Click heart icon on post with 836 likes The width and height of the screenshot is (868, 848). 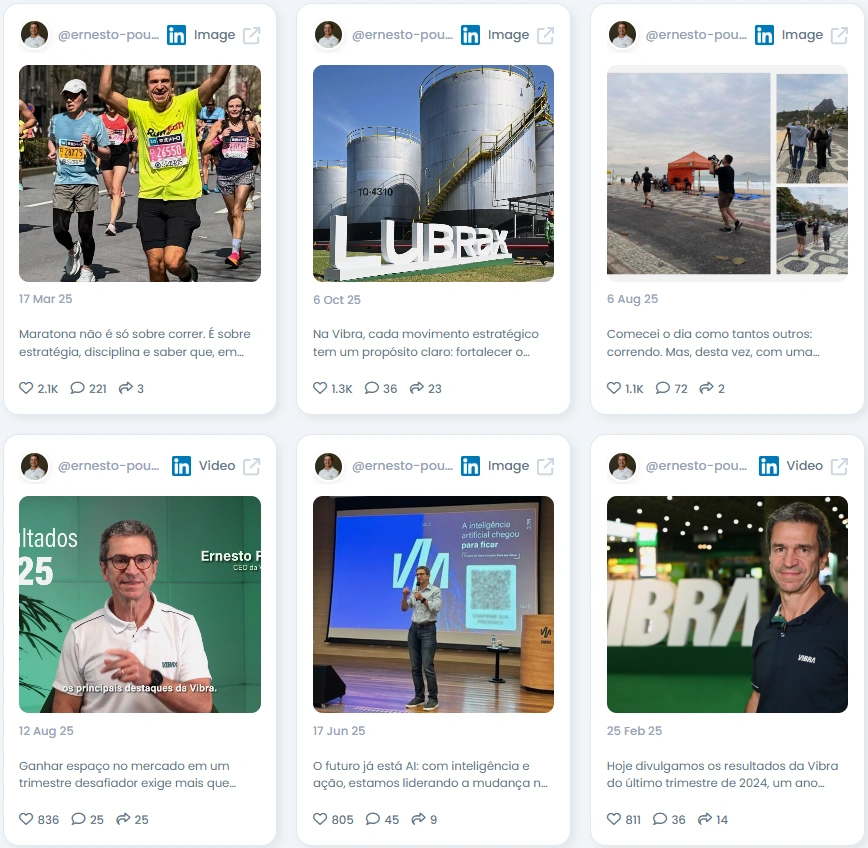pyautogui.click(x=26, y=819)
